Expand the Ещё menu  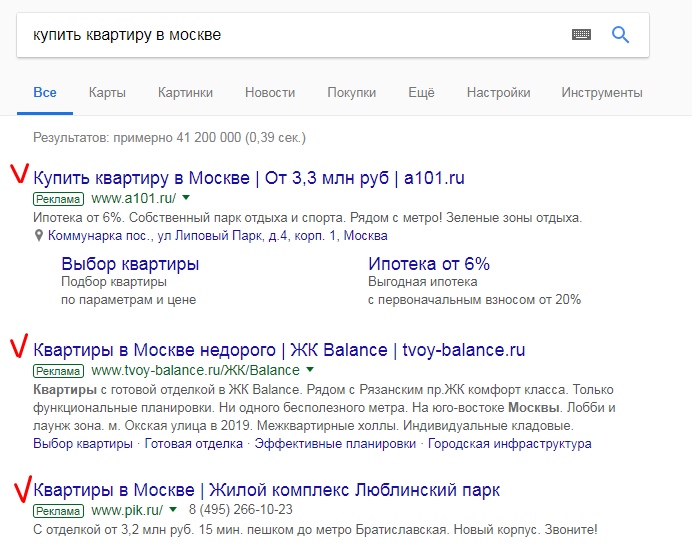coord(421,93)
